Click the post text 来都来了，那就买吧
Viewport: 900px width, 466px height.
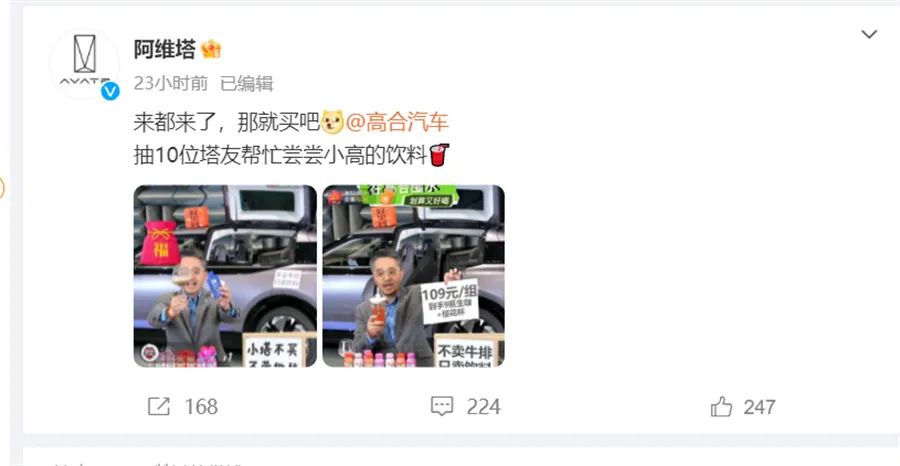227,122
